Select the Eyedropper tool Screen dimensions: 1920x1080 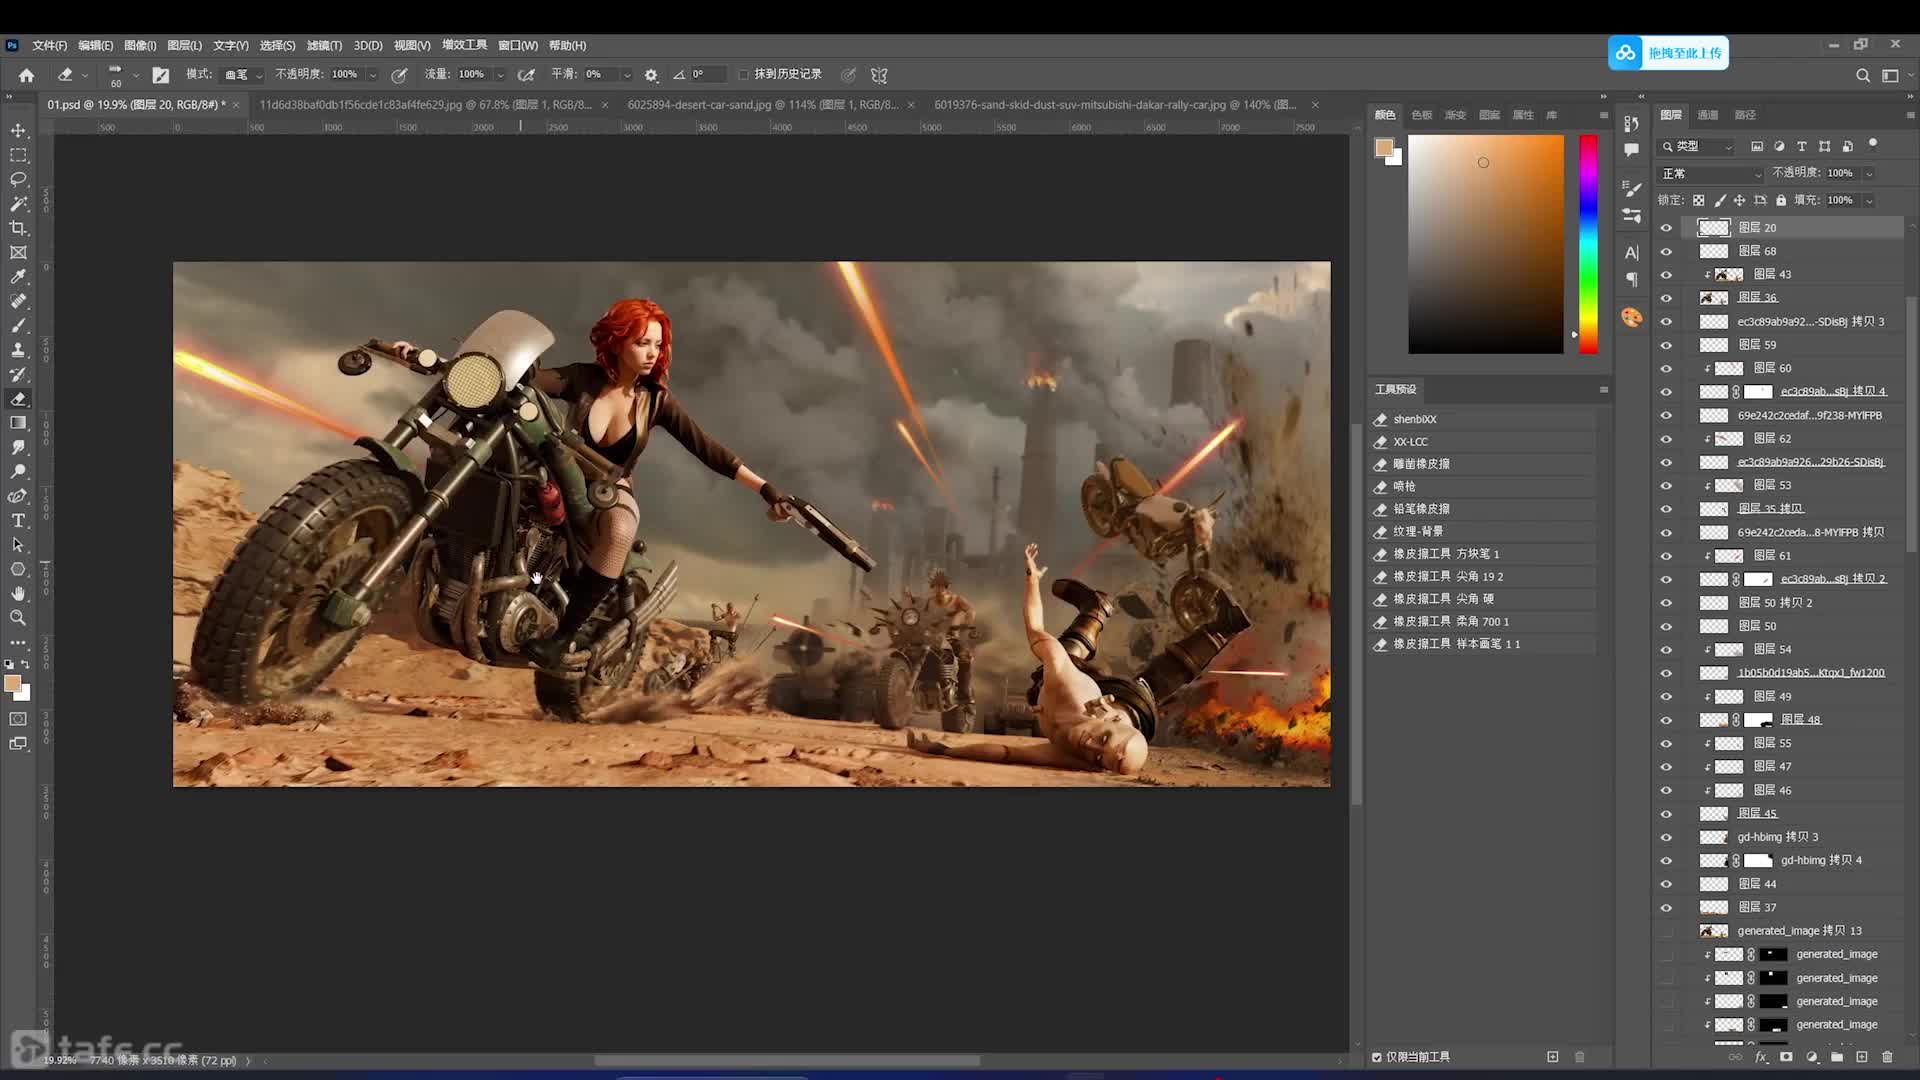pos(18,277)
